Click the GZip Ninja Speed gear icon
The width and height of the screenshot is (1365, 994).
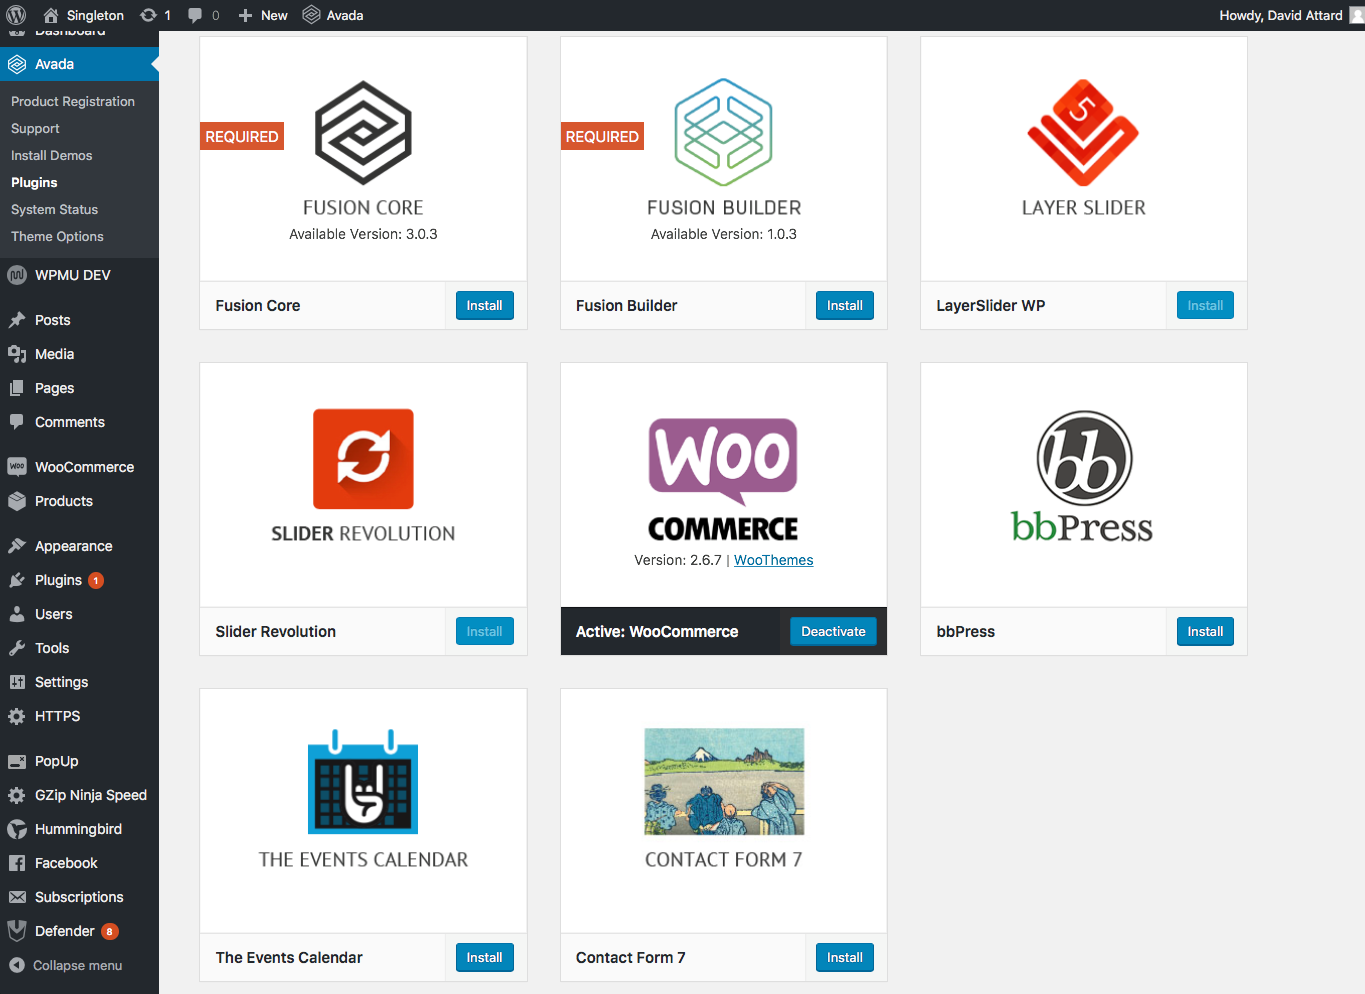click(x=17, y=795)
